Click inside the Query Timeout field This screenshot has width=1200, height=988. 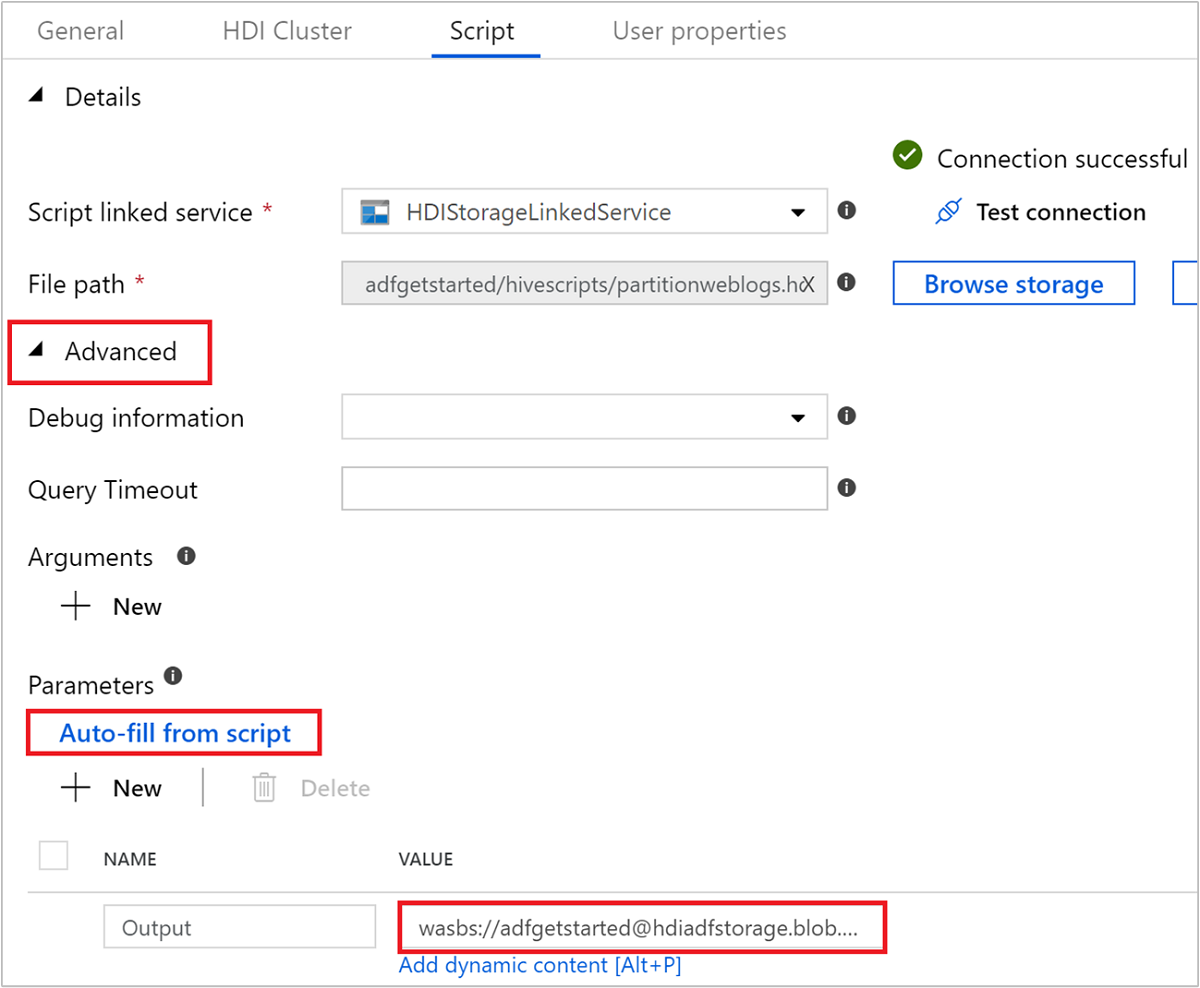(x=584, y=488)
